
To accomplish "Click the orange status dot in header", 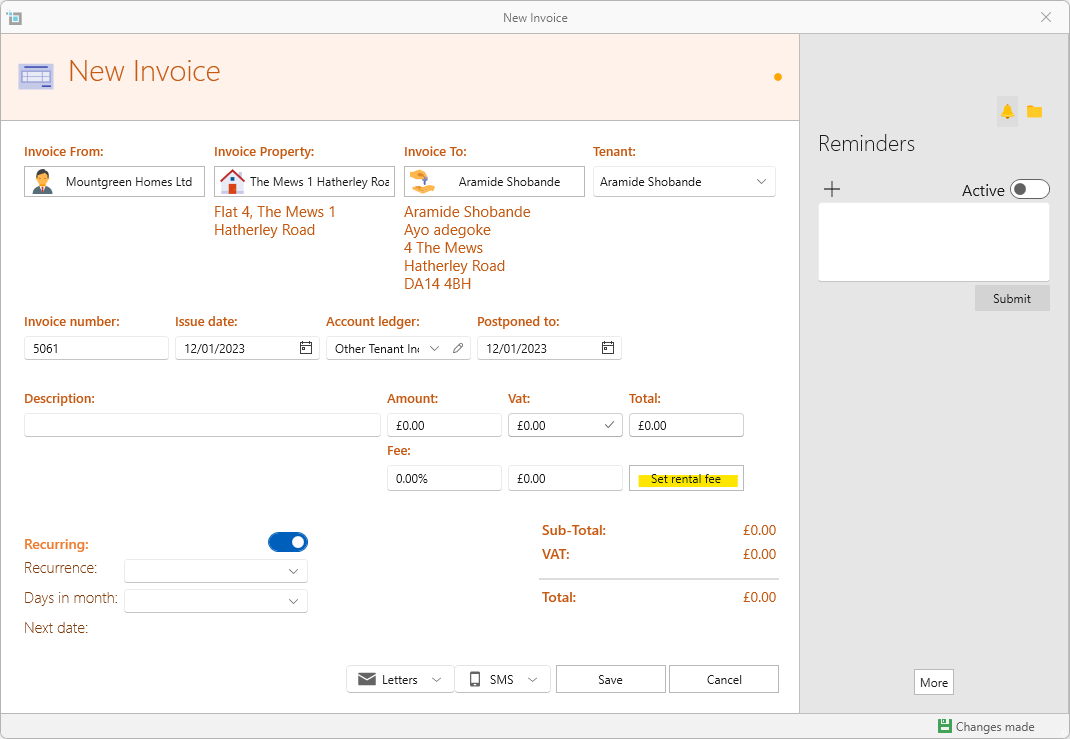I will [778, 77].
